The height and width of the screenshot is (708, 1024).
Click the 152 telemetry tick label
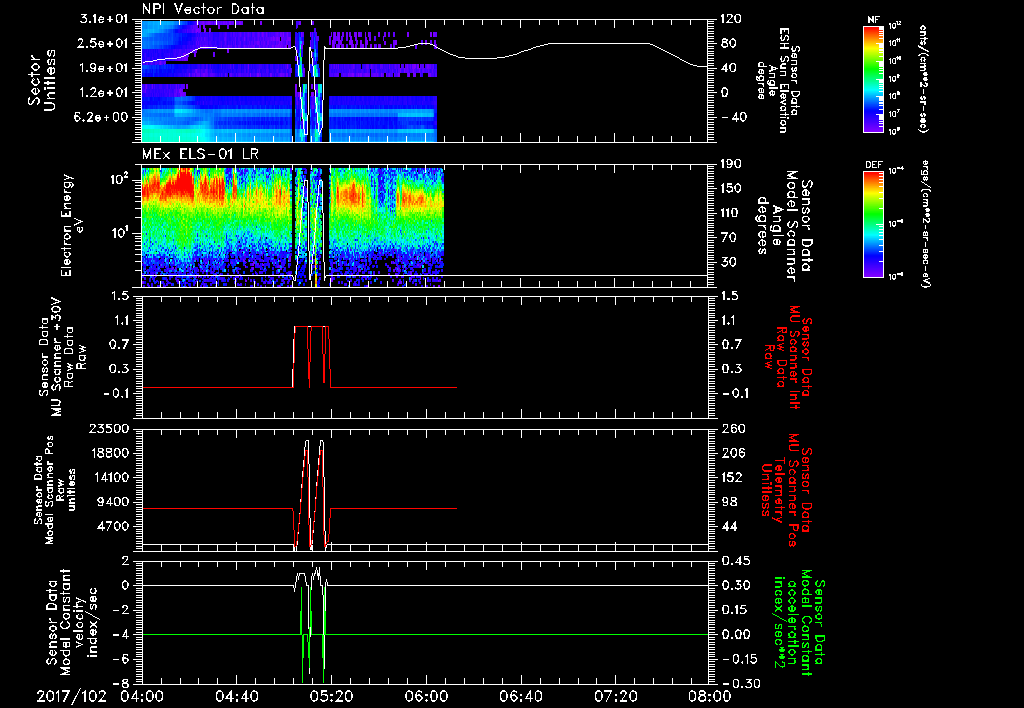click(731, 477)
